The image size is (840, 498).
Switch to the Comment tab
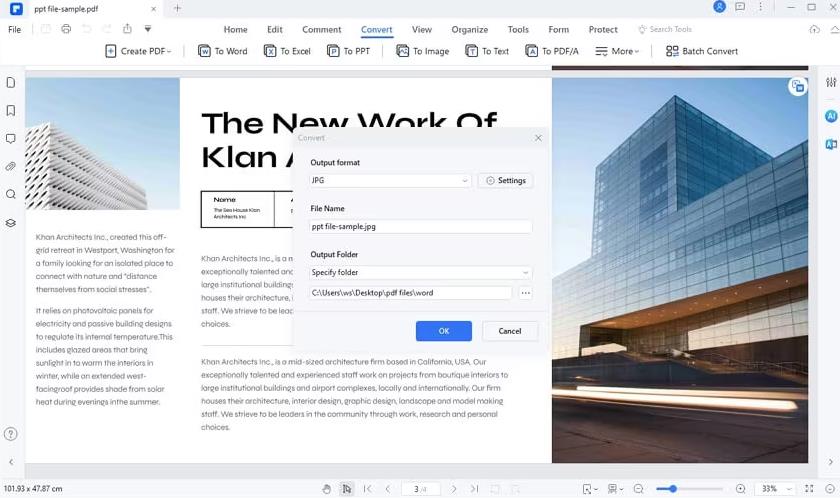321,29
